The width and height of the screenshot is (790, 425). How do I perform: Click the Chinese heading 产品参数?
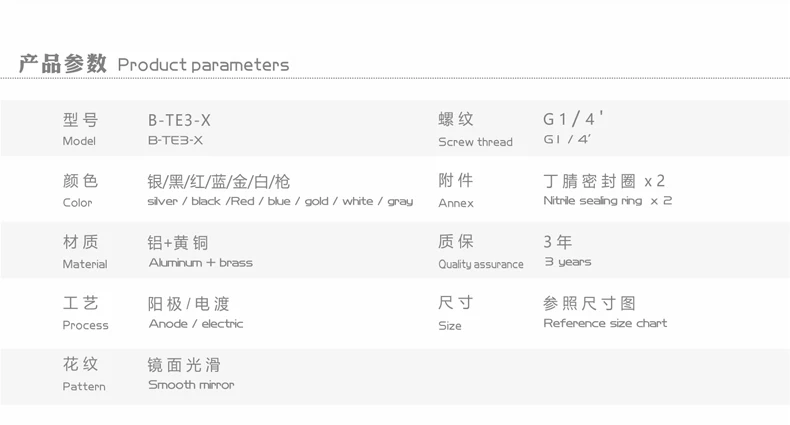[x=62, y=64]
